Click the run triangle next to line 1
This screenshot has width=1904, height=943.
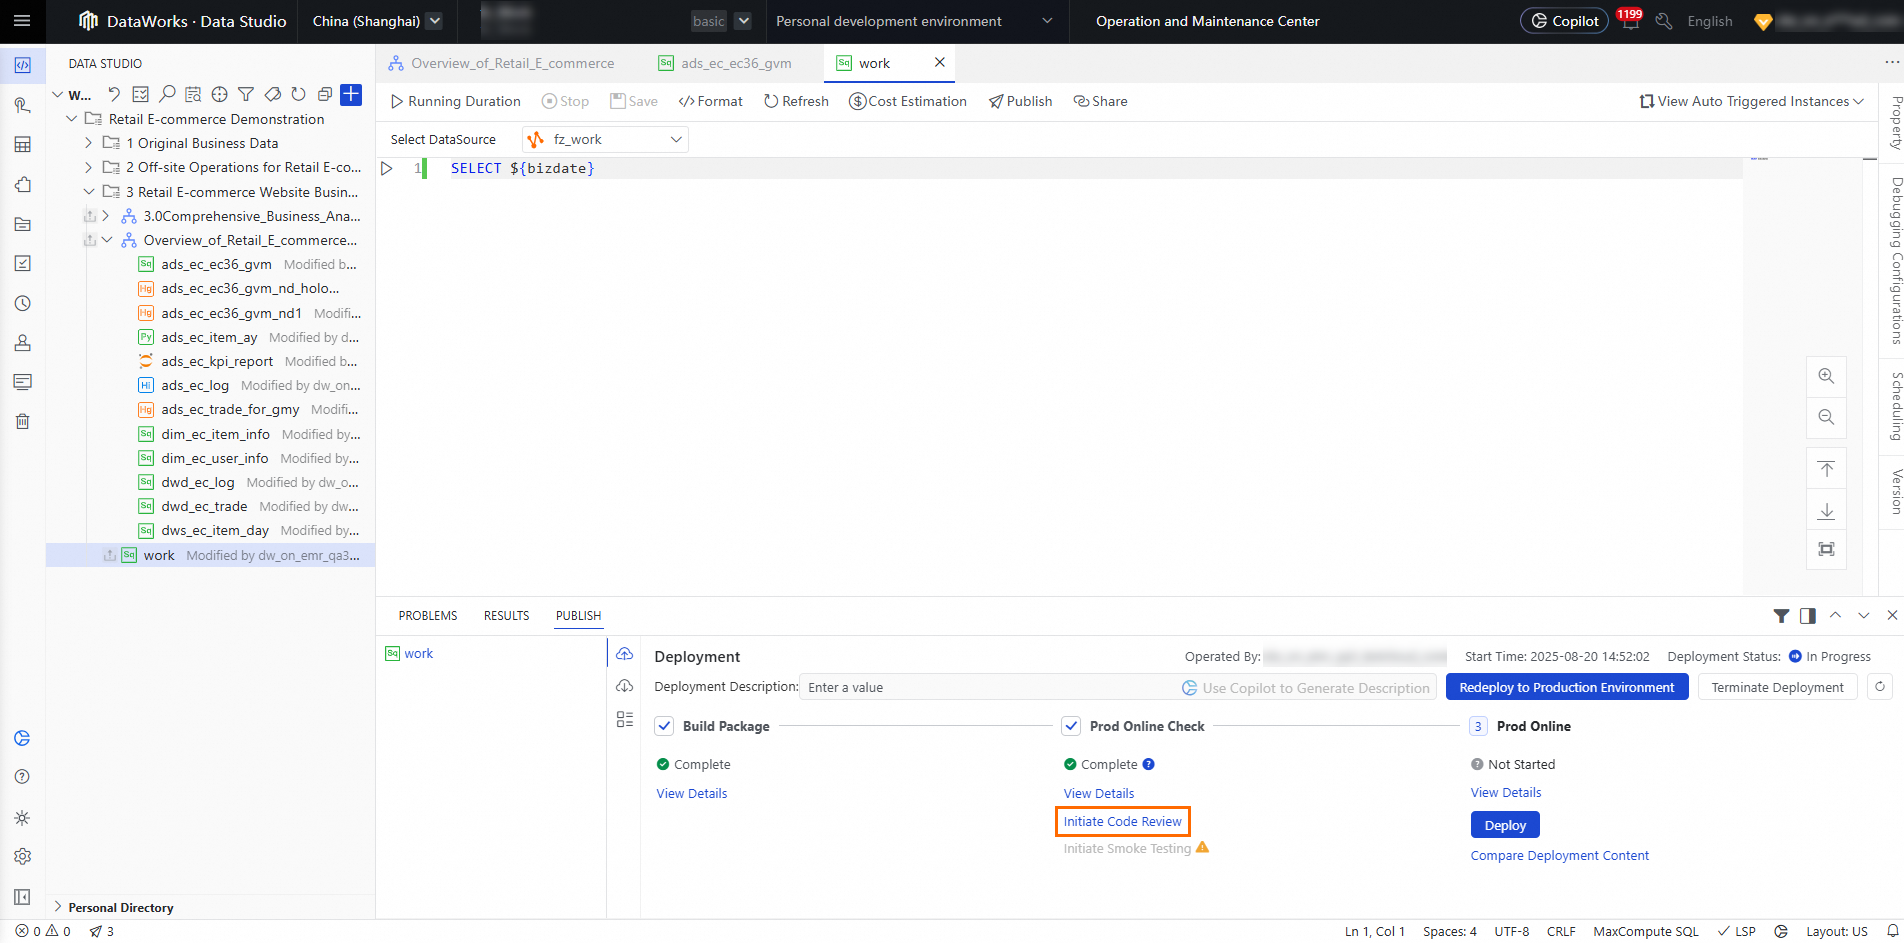386,168
